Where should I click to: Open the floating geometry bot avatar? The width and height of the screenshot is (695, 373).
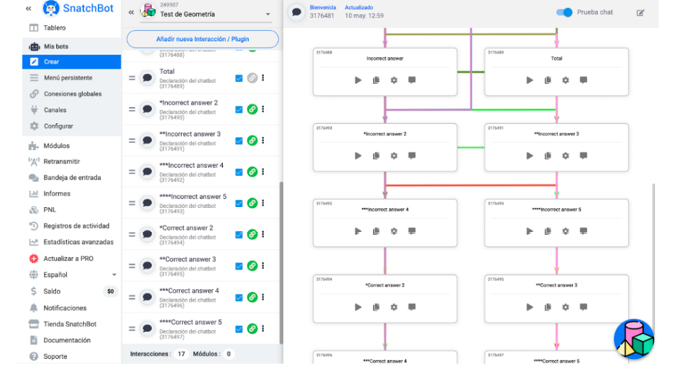634,339
